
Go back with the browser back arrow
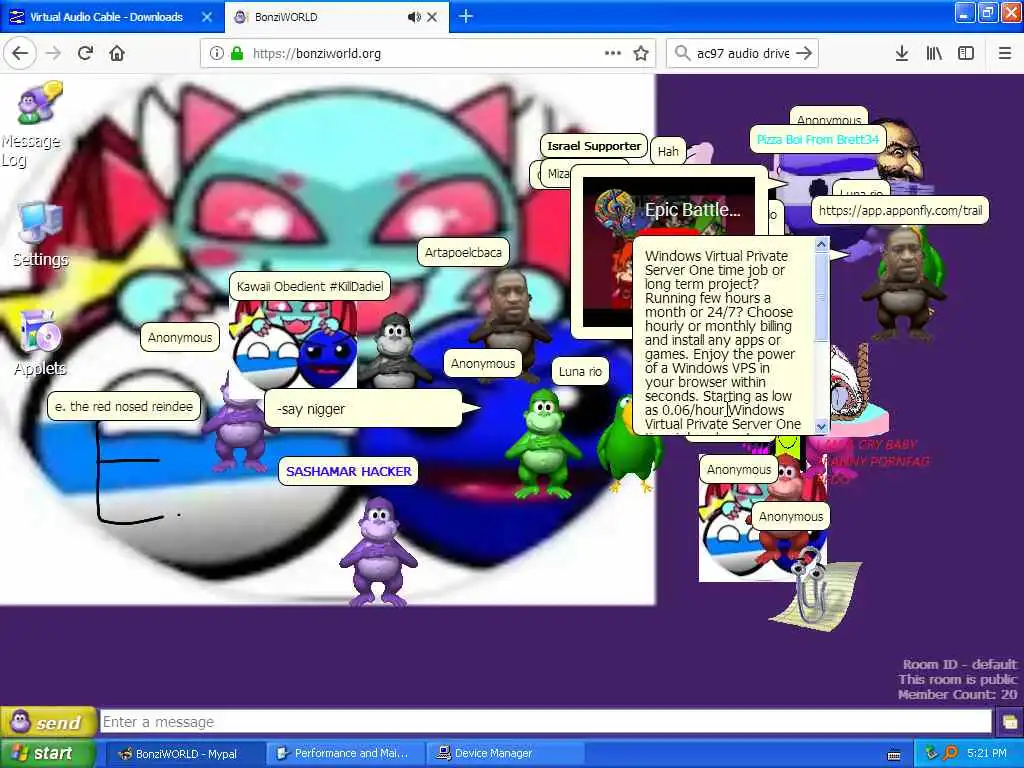20,54
